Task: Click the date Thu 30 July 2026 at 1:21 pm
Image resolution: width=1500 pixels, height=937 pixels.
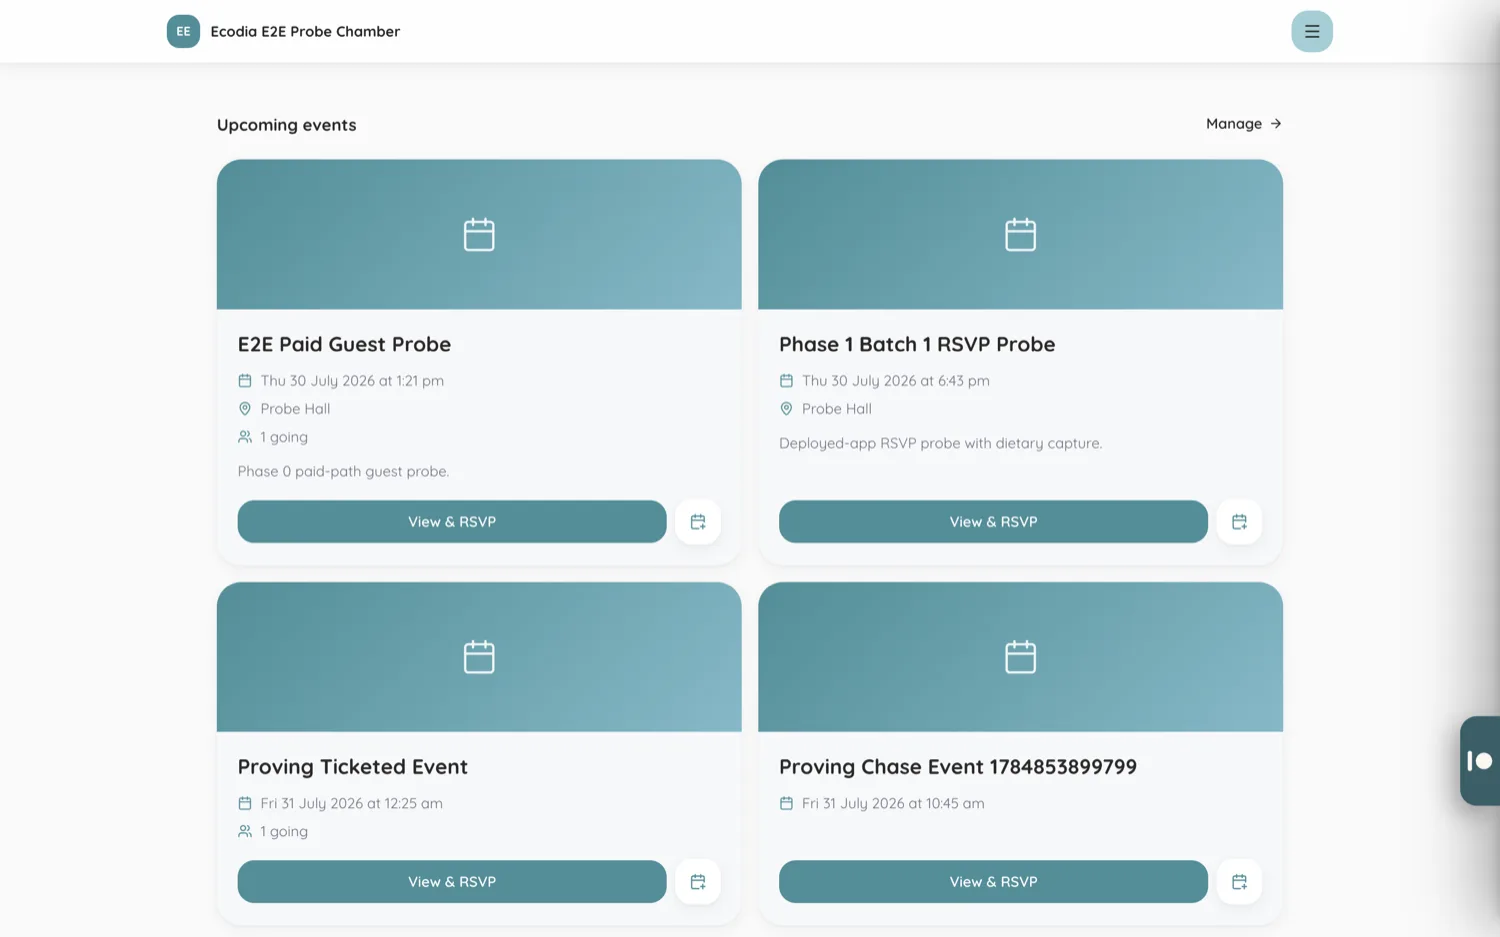Action: 352,381
